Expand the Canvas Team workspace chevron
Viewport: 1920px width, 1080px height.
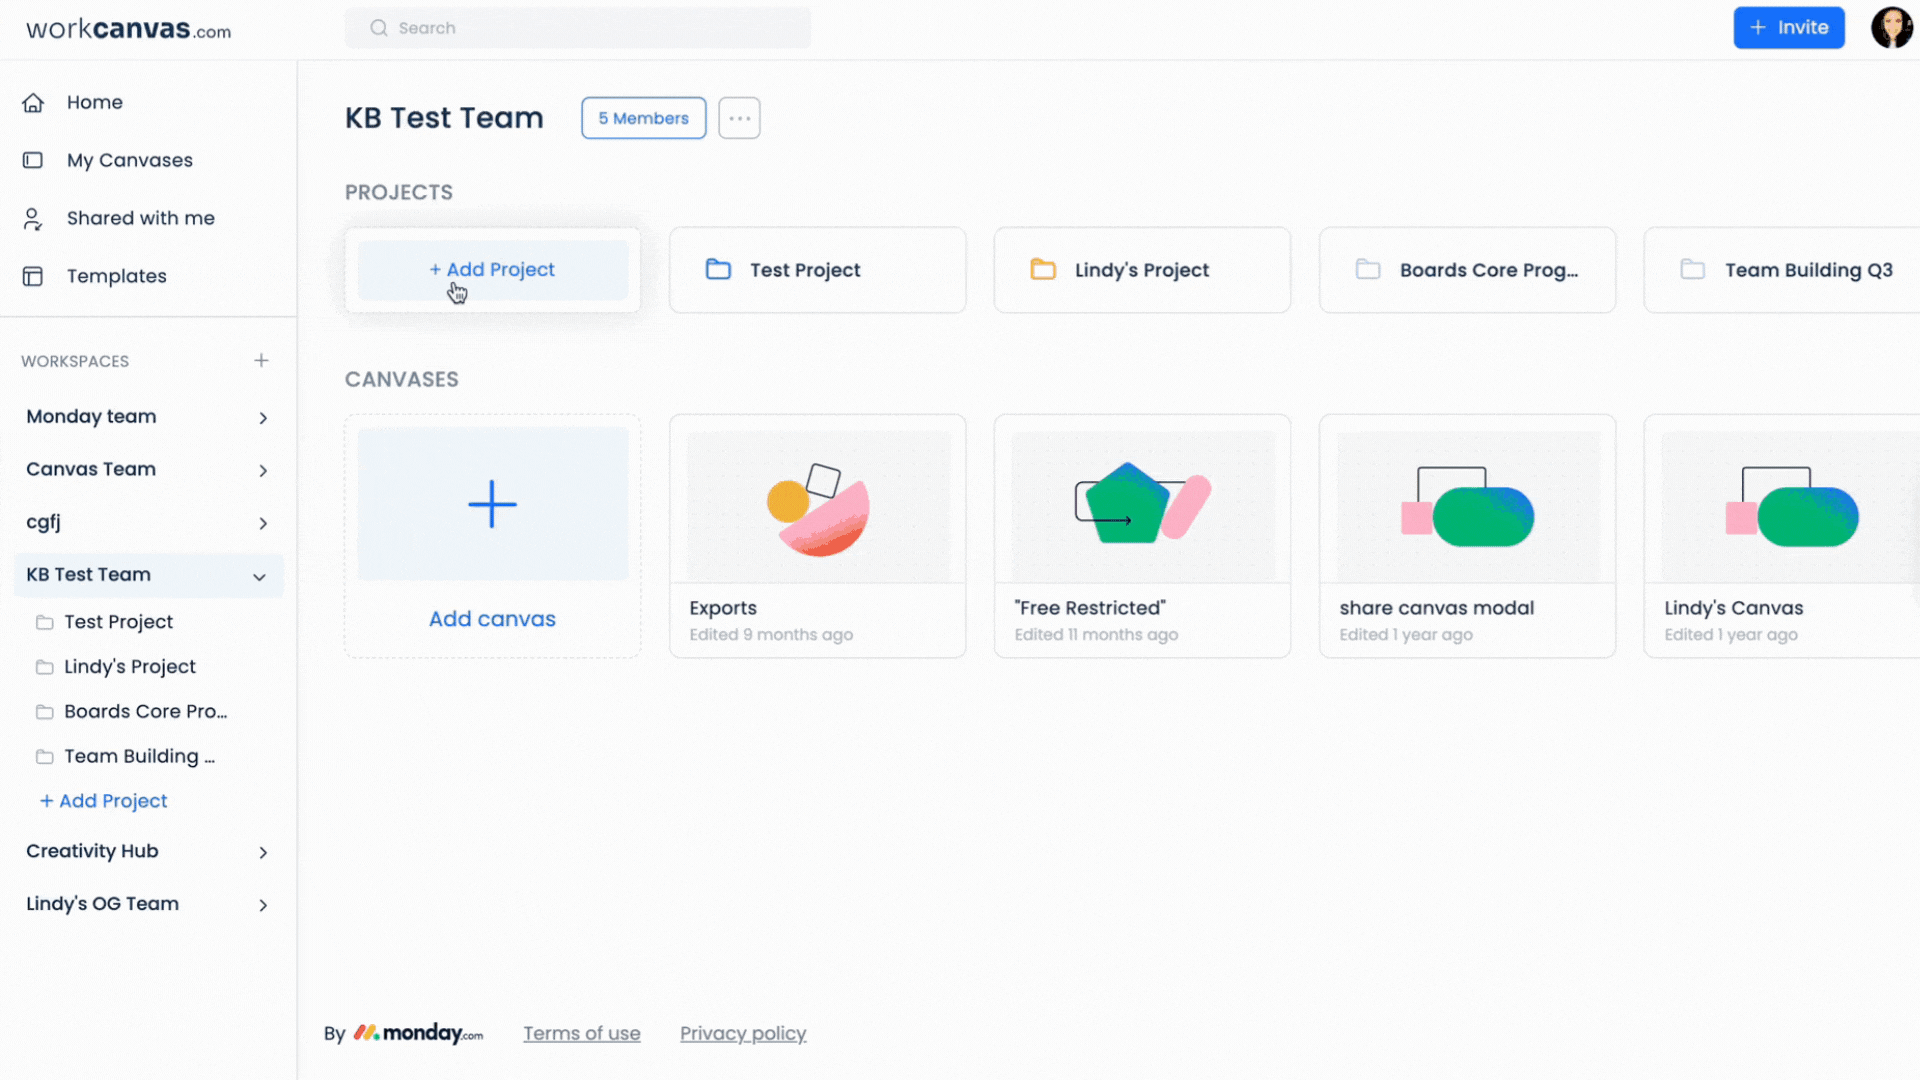(x=263, y=471)
